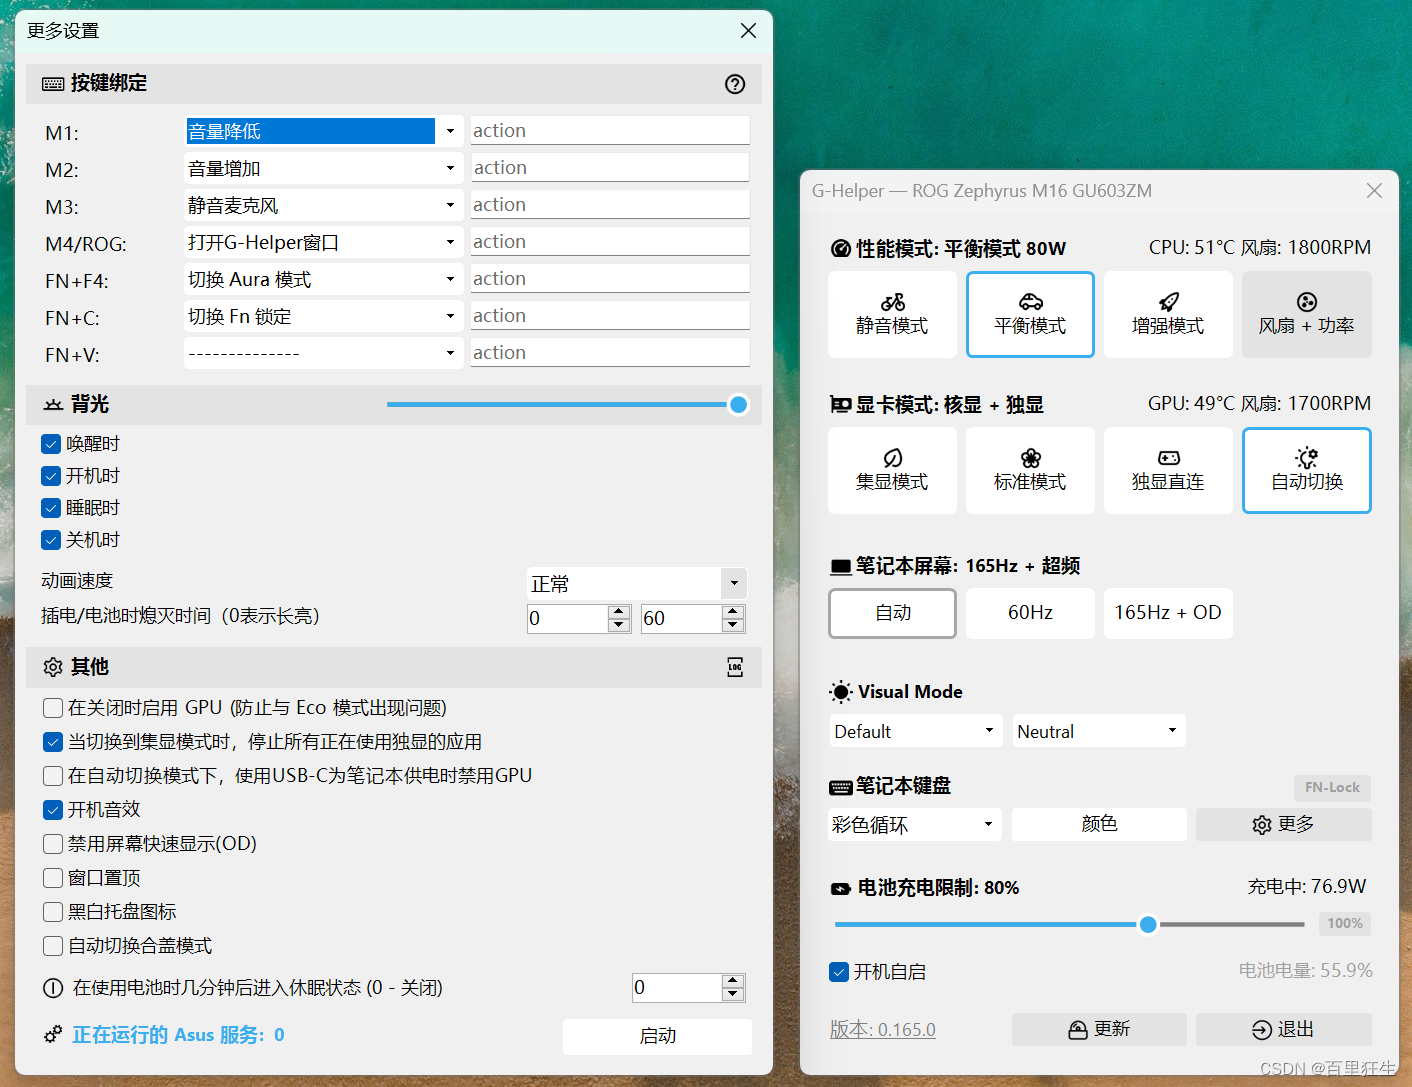Viewport: 1412px width, 1087px height.
Task: Click the gears icon beside Asus 服务
Action: click(53, 1034)
